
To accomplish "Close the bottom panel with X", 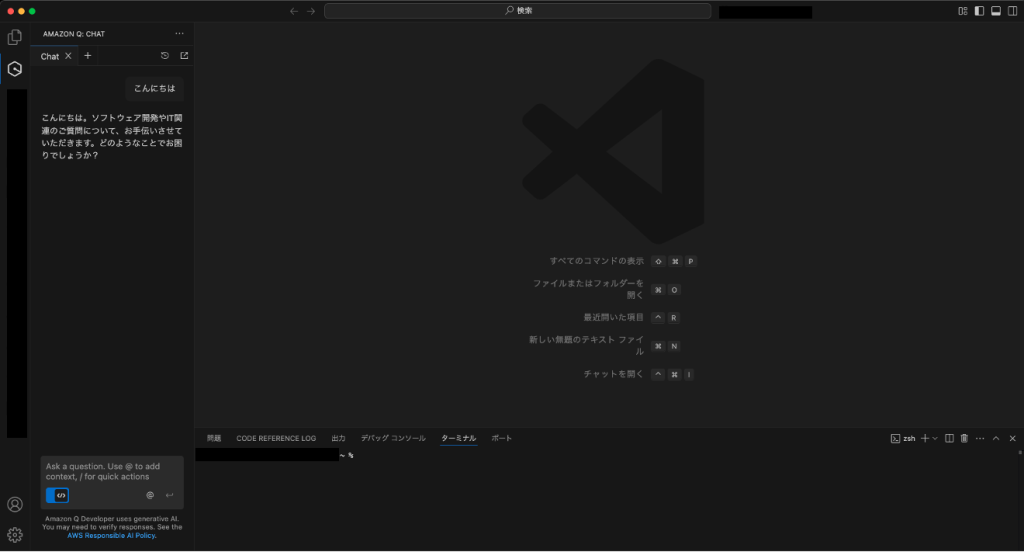I will tap(1012, 438).
